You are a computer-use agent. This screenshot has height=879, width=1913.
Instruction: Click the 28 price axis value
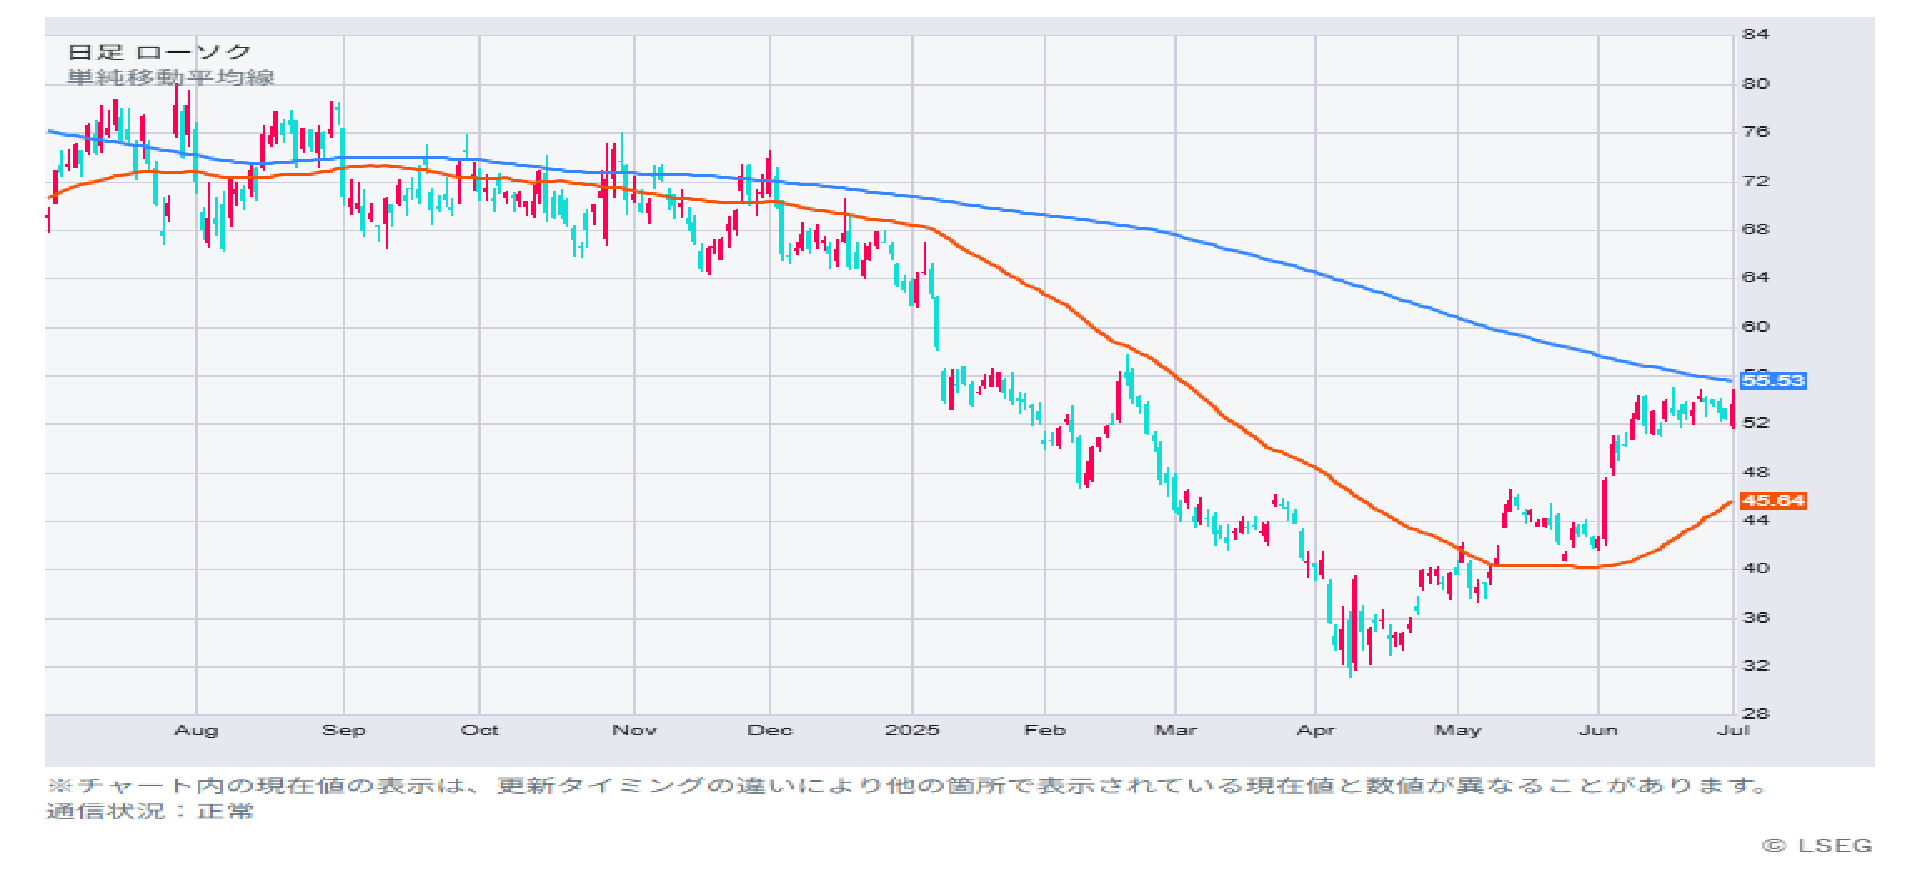[x=1756, y=713]
